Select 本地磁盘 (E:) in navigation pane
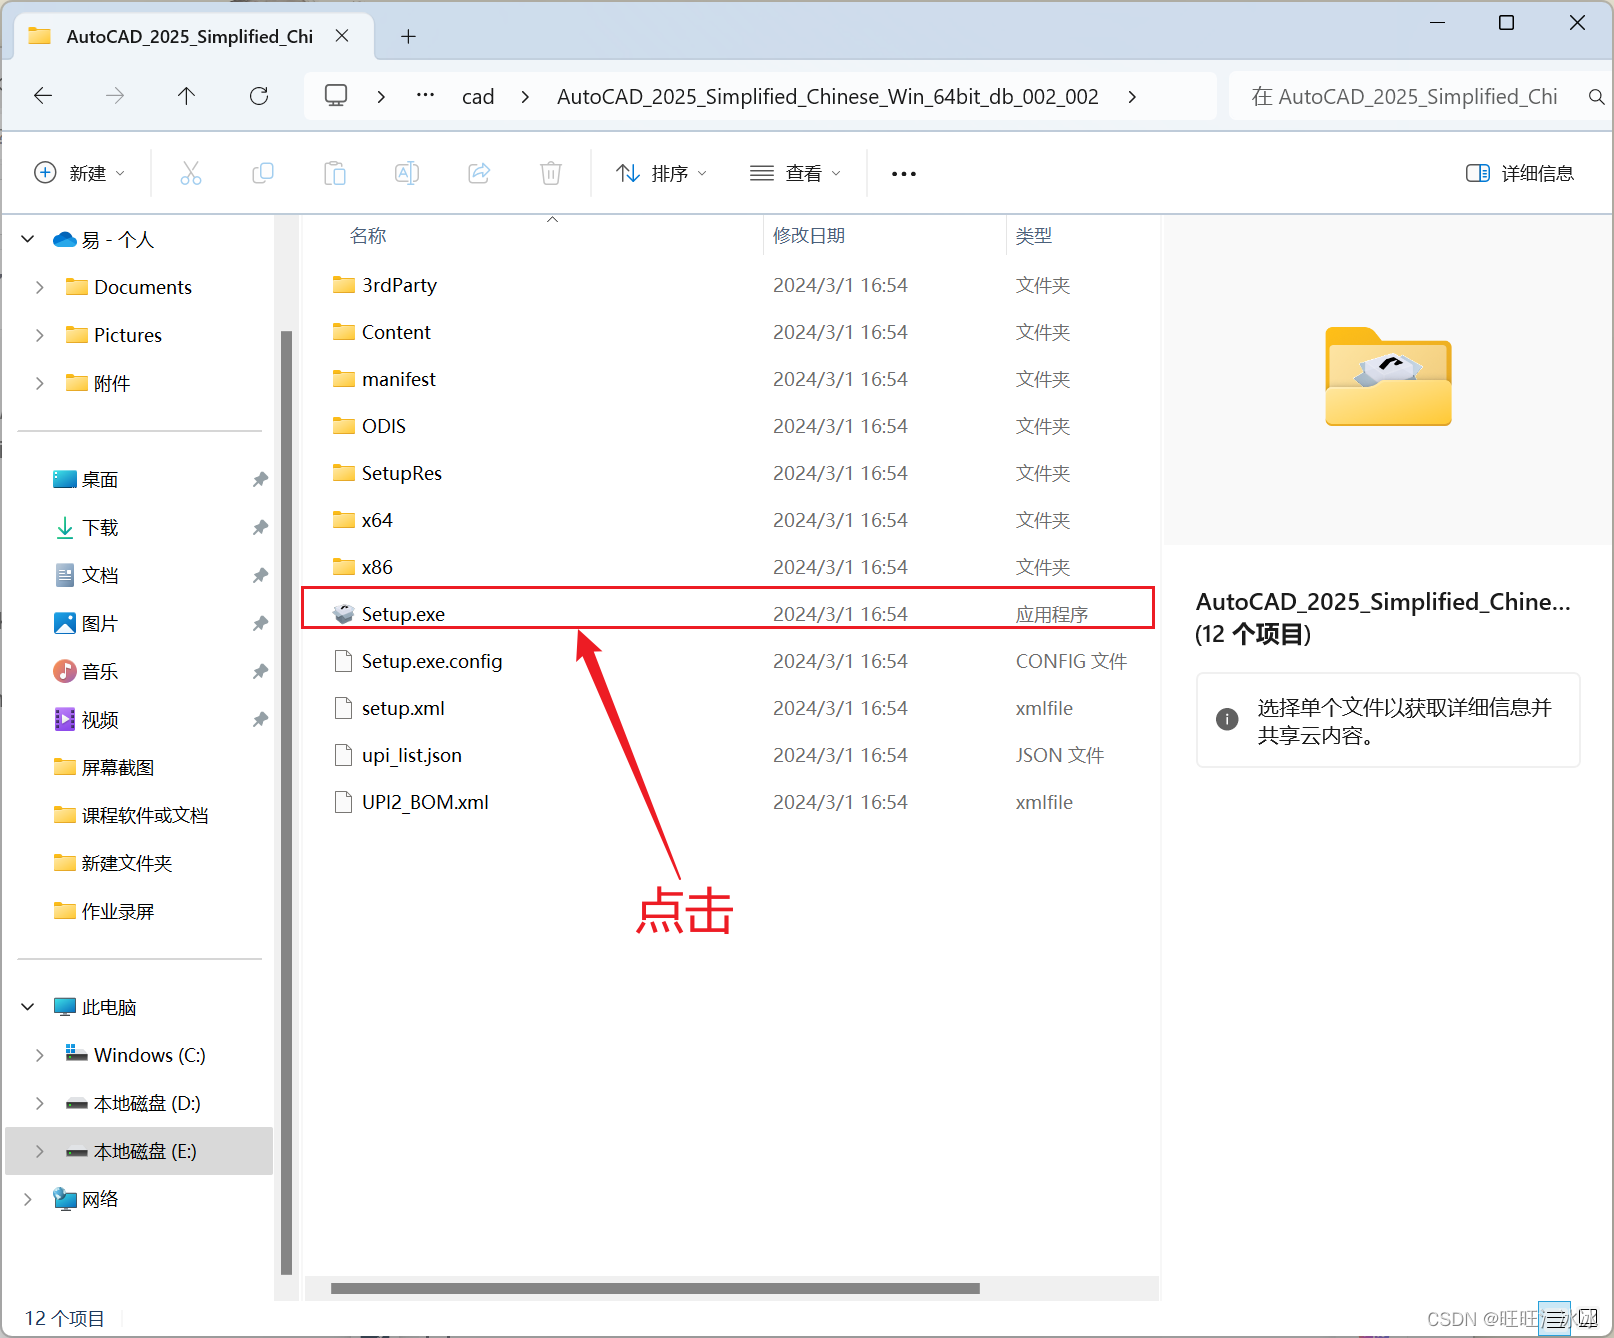Viewport: 1614px width, 1338px height. point(140,1151)
